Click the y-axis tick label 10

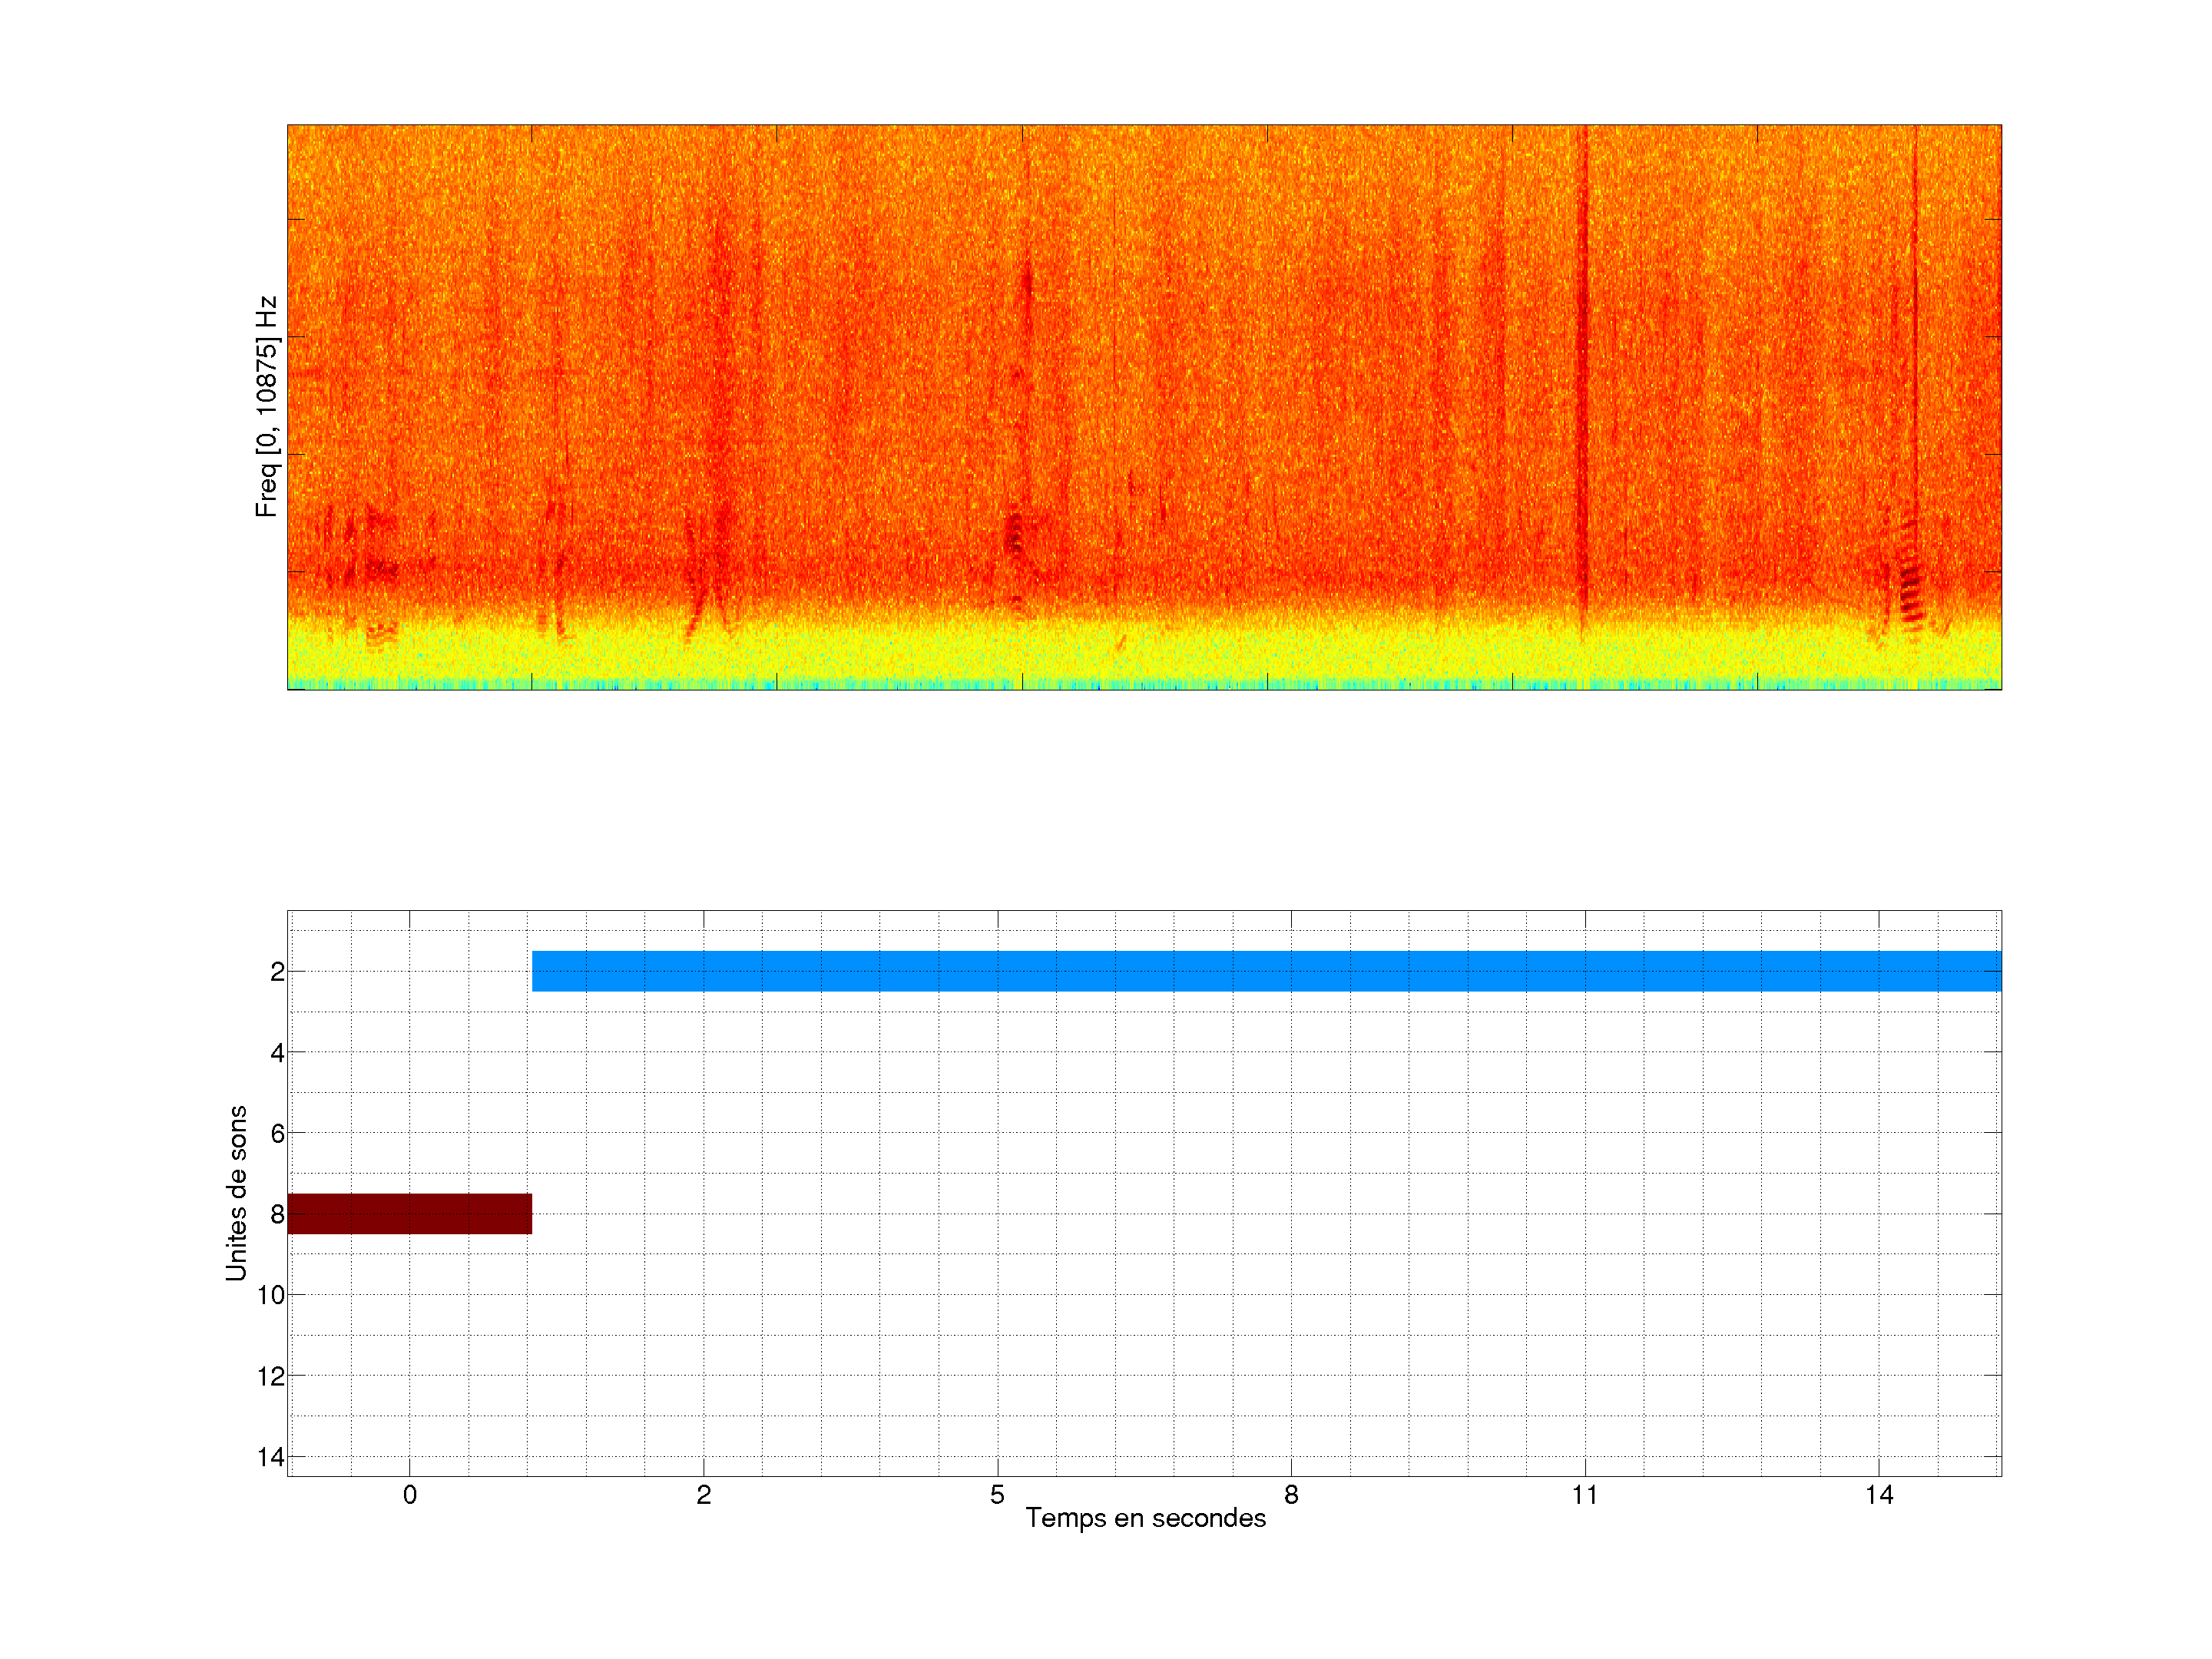(271, 1295)
